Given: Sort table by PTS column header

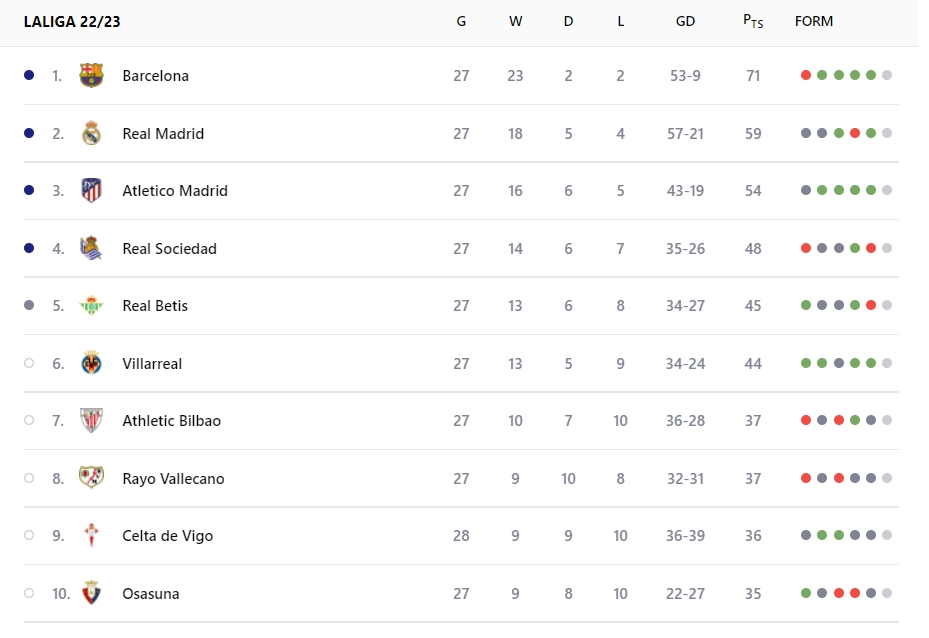Looking at the screenshot, I should click(x=753, y=21).
